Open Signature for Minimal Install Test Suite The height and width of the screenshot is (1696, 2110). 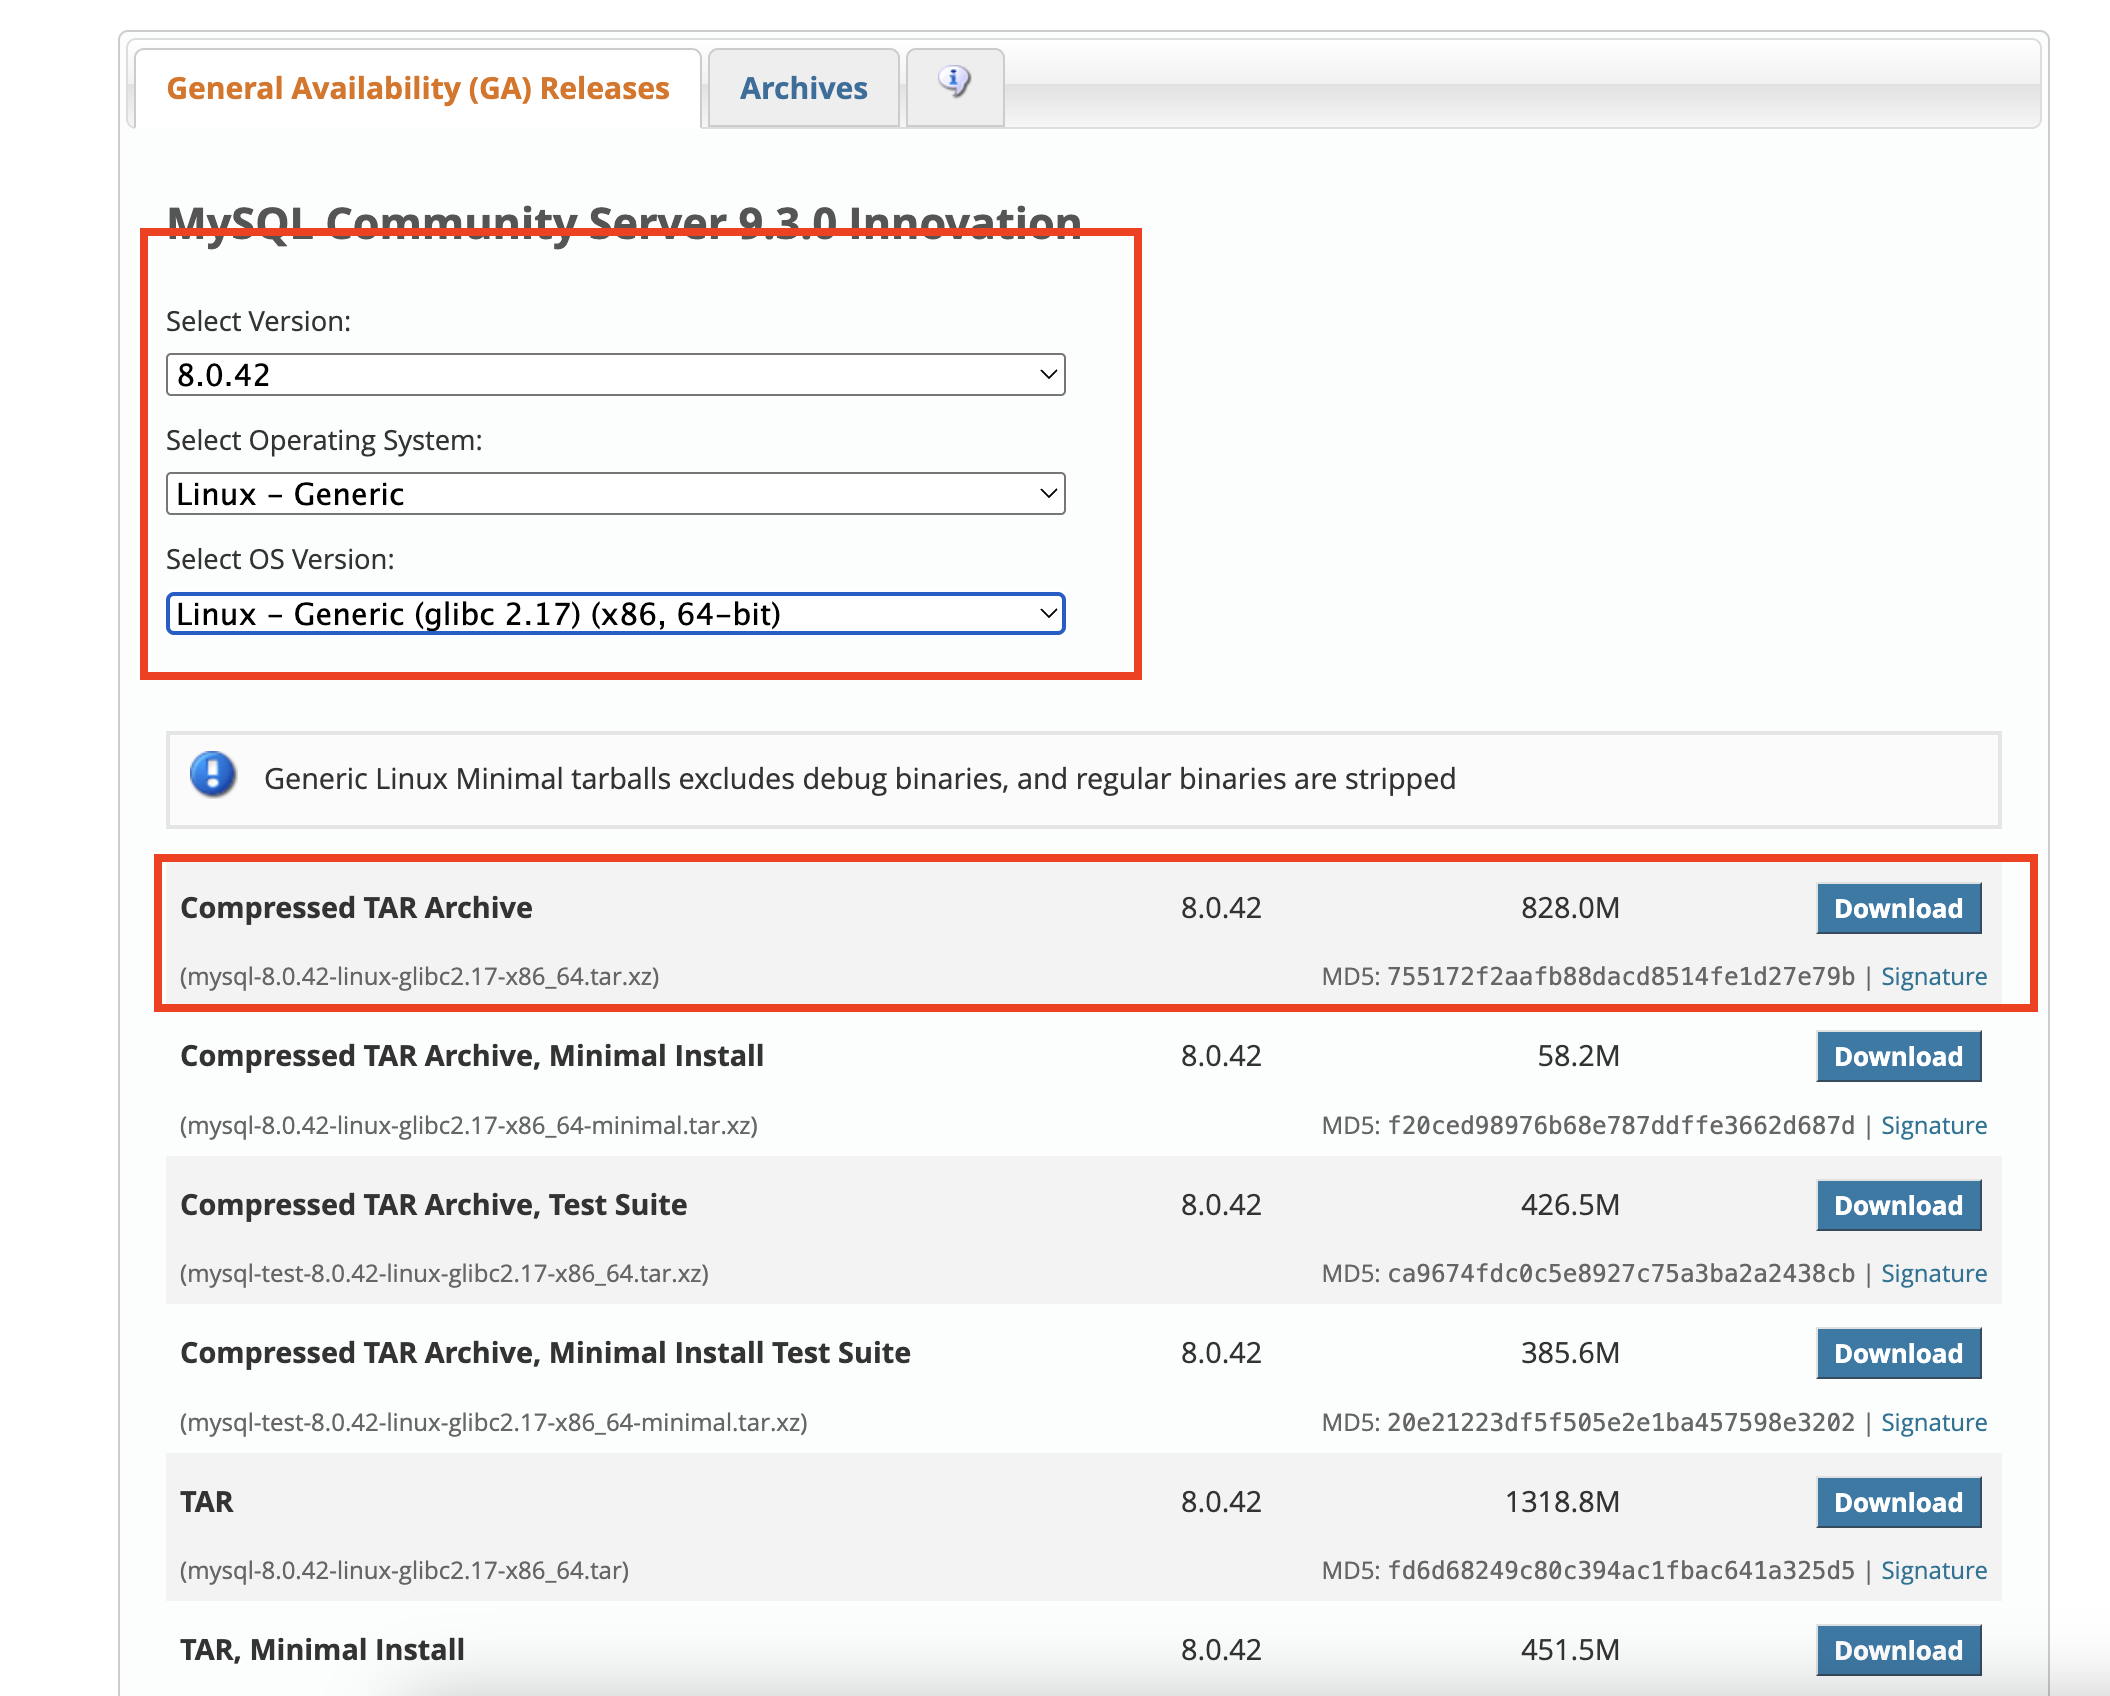point(1933,1423)
